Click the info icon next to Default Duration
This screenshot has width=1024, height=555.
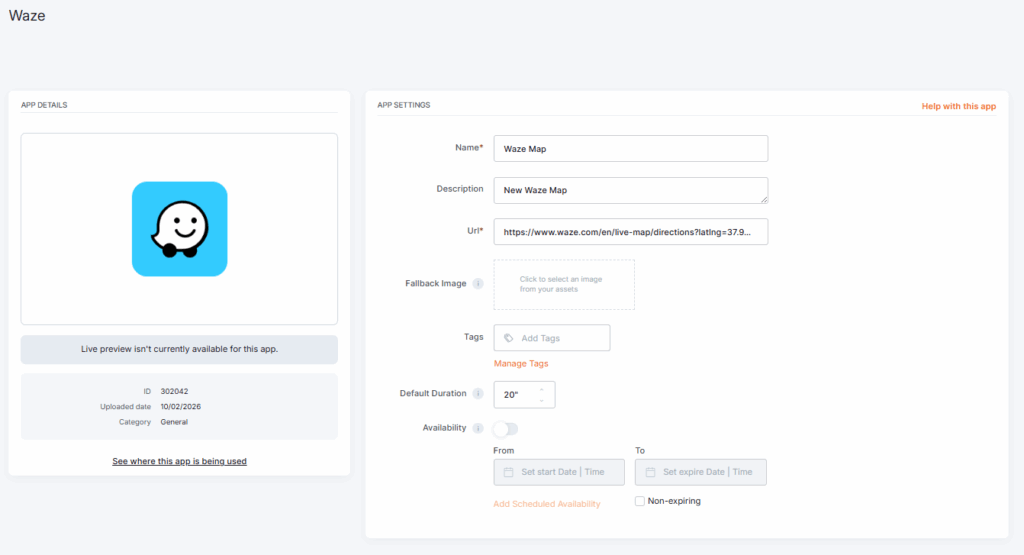point(478,394)
